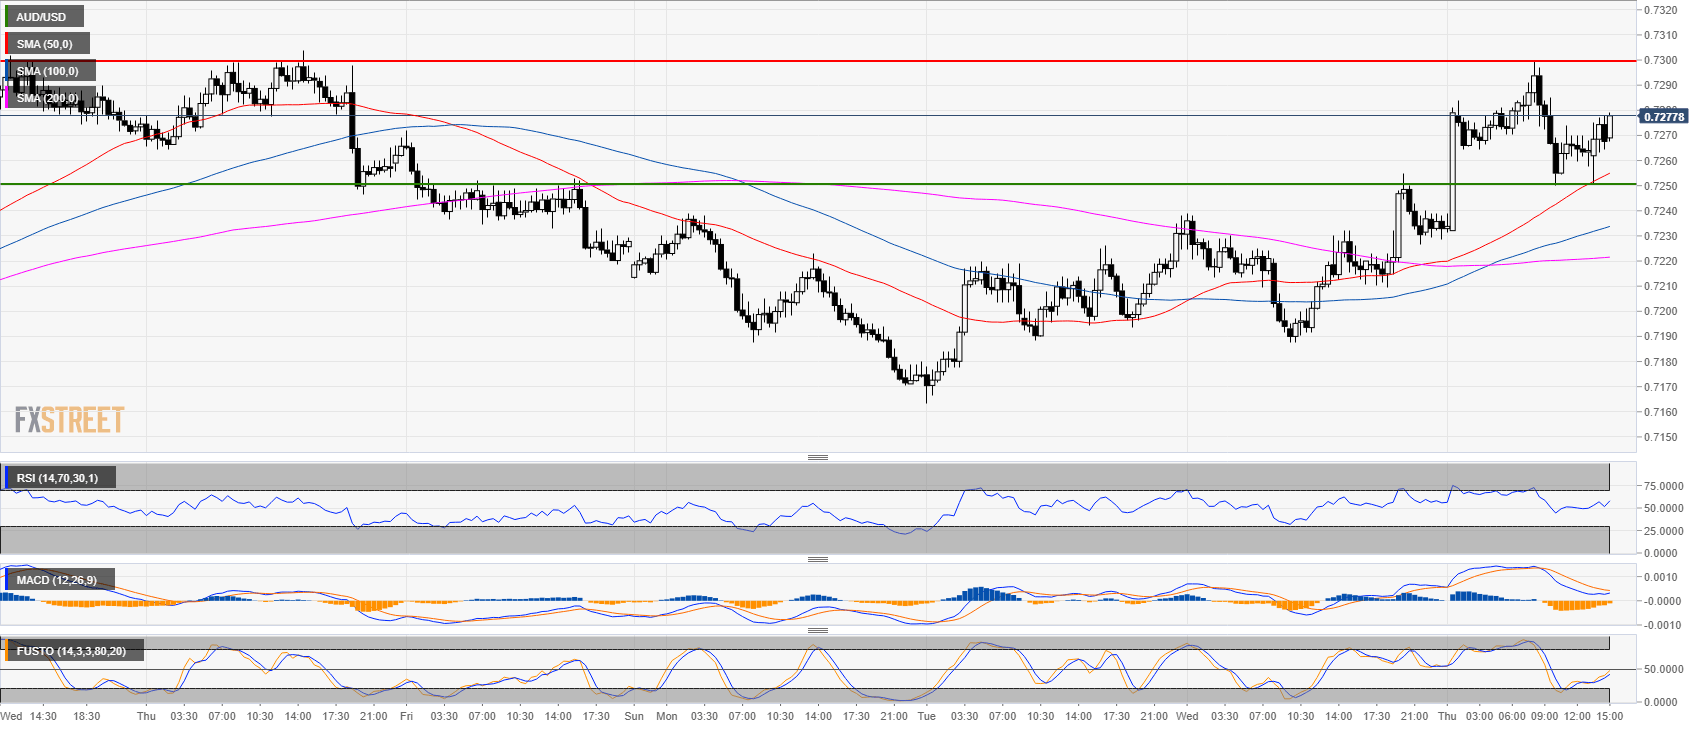Click the green color marker beside AUD/USD
The image size is (1707, 729).
coord(6,17)
